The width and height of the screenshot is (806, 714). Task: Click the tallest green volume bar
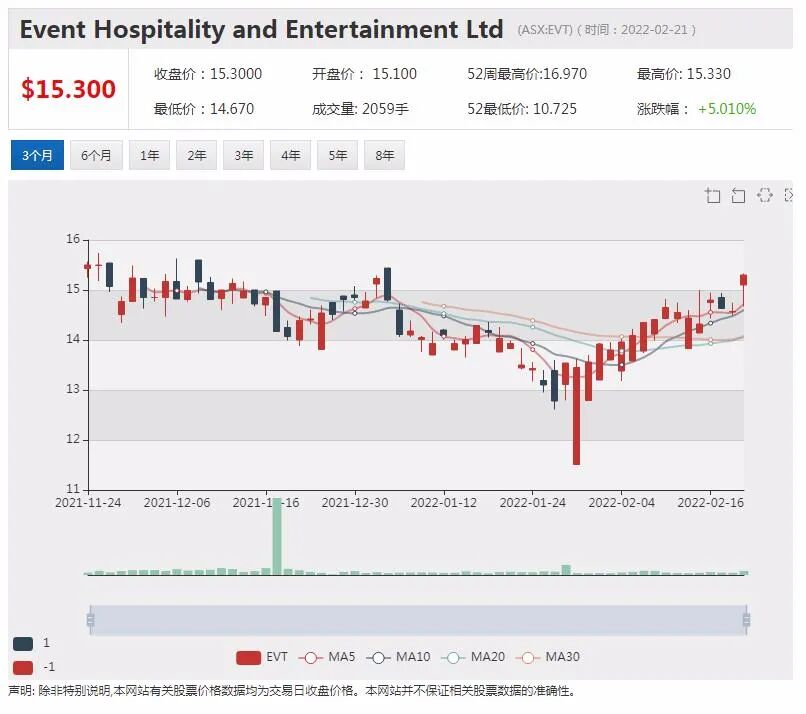point(277,536)
